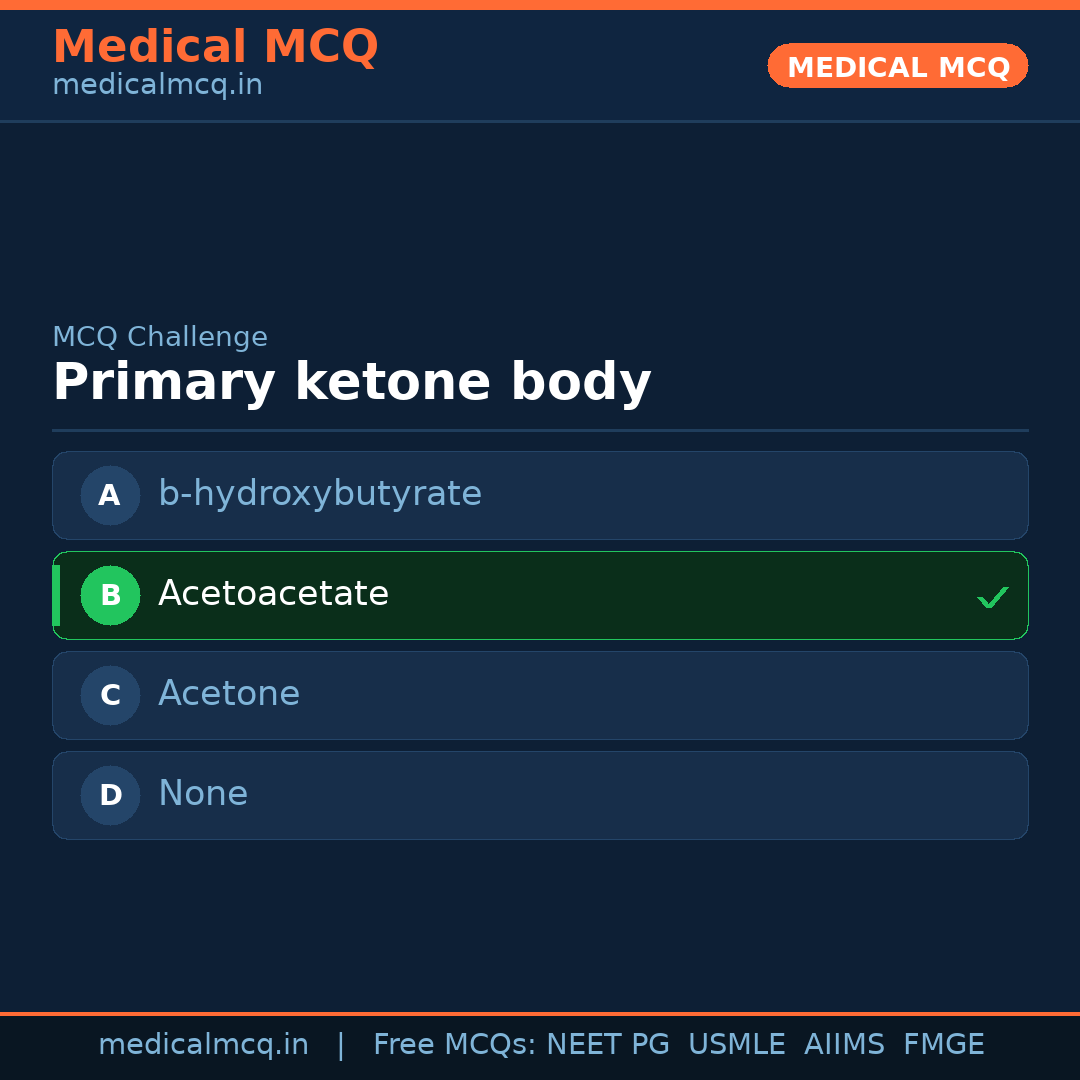This screenshot has width=1080, height=1080.
Task: Click the Medical MCQ logo text
Action: 216,47
